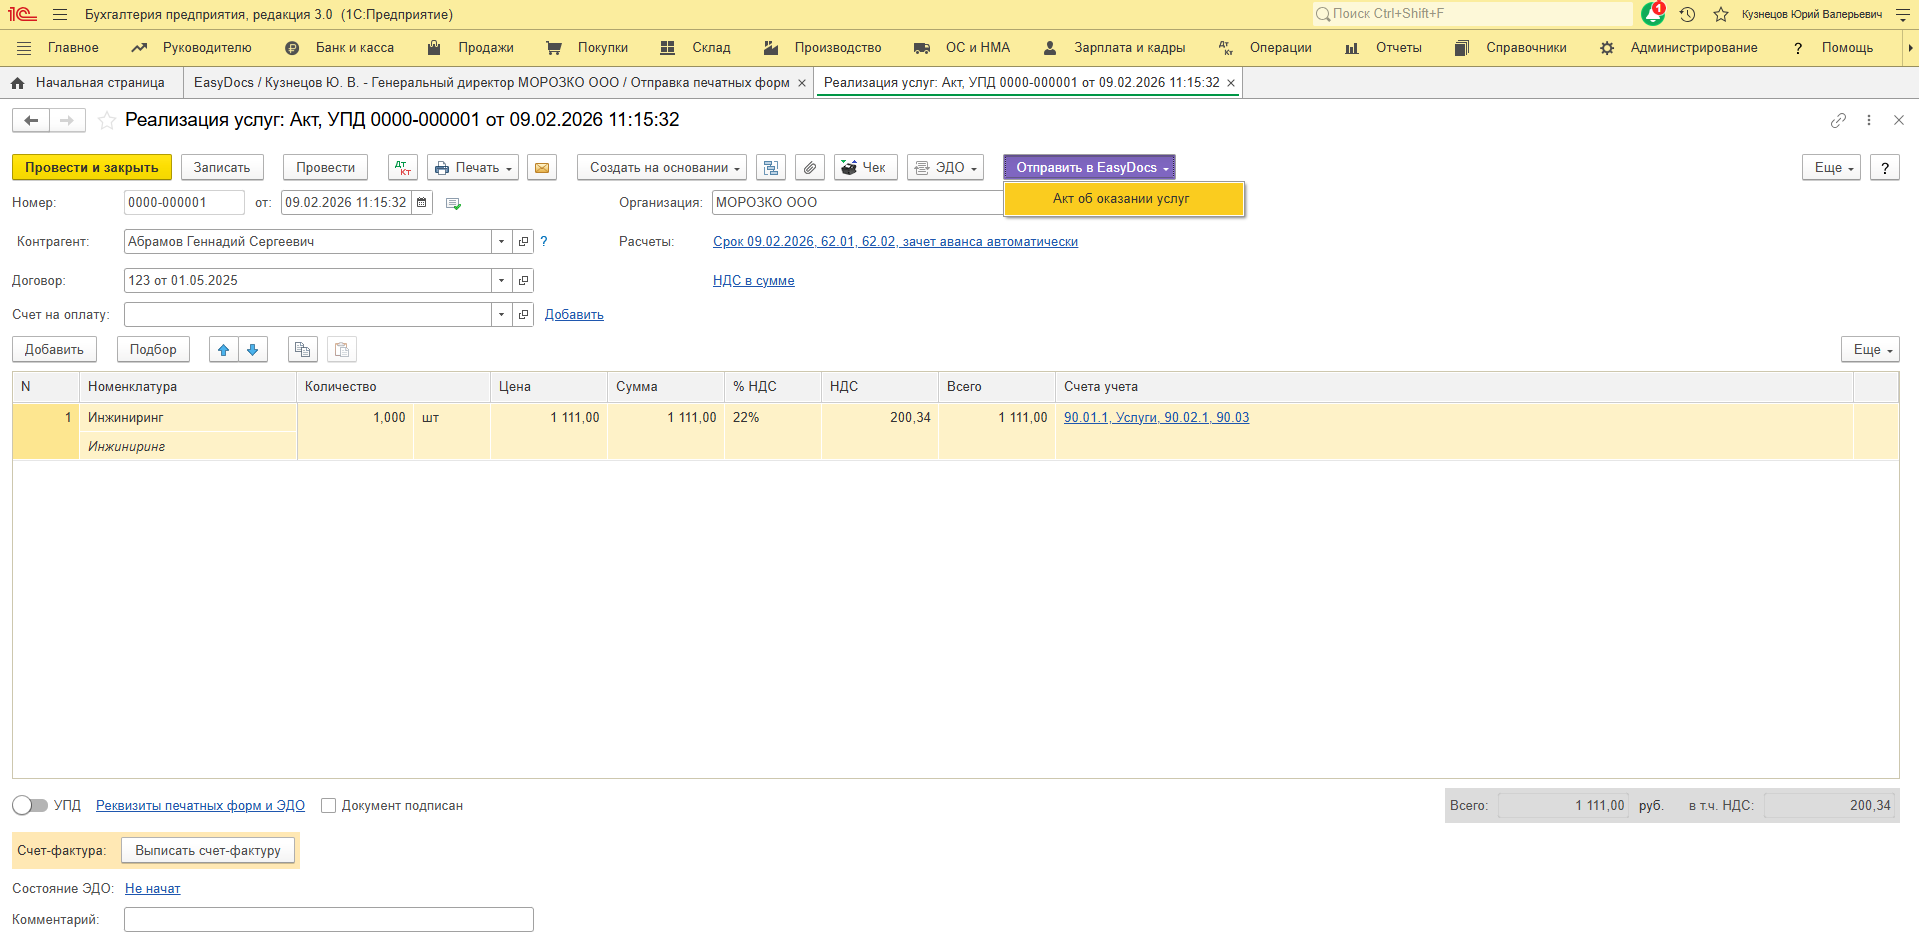The image size is (1919, 938).
Task: Open the Печать dropdown menu
Action: click(x=473, y=168)
